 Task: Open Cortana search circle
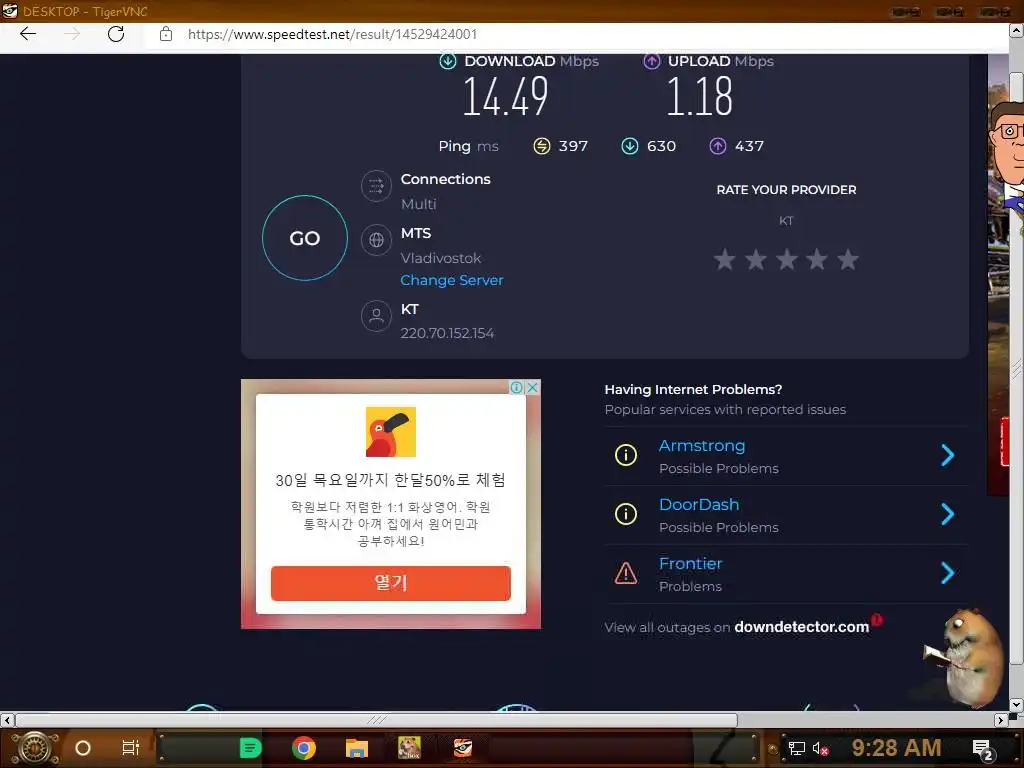tap(83, 748)
